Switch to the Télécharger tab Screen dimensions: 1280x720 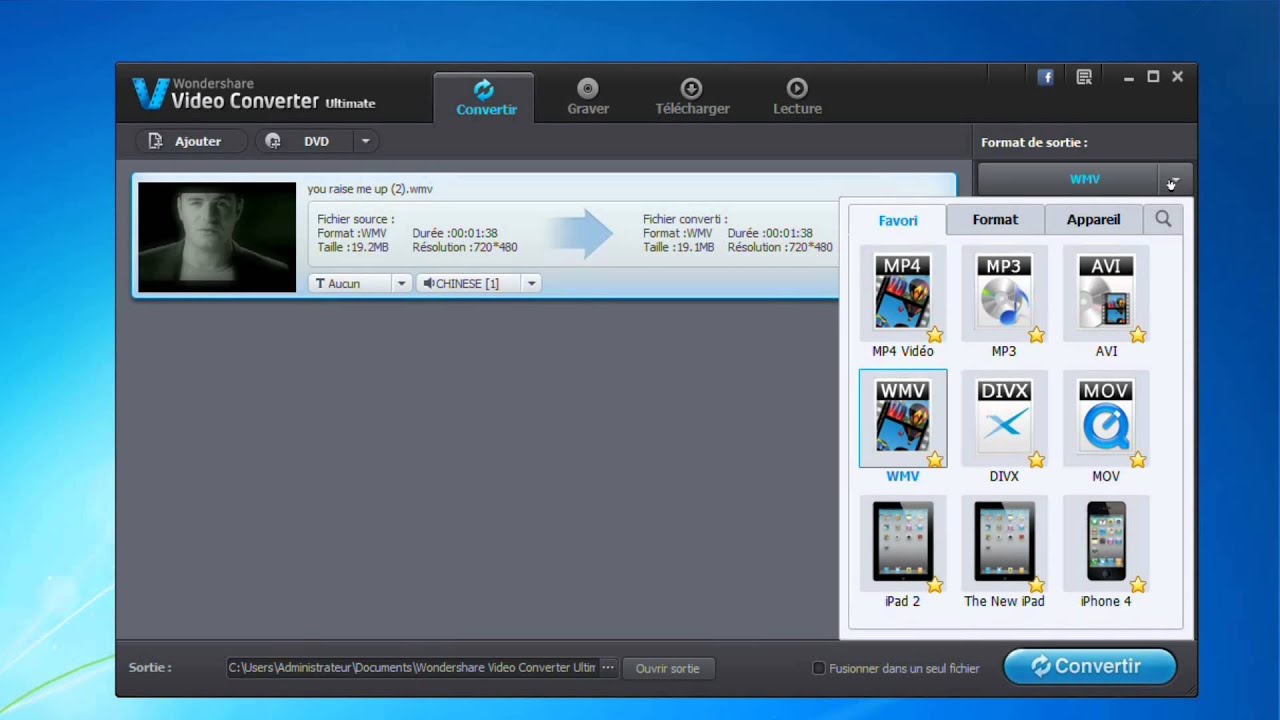point(692,98)
